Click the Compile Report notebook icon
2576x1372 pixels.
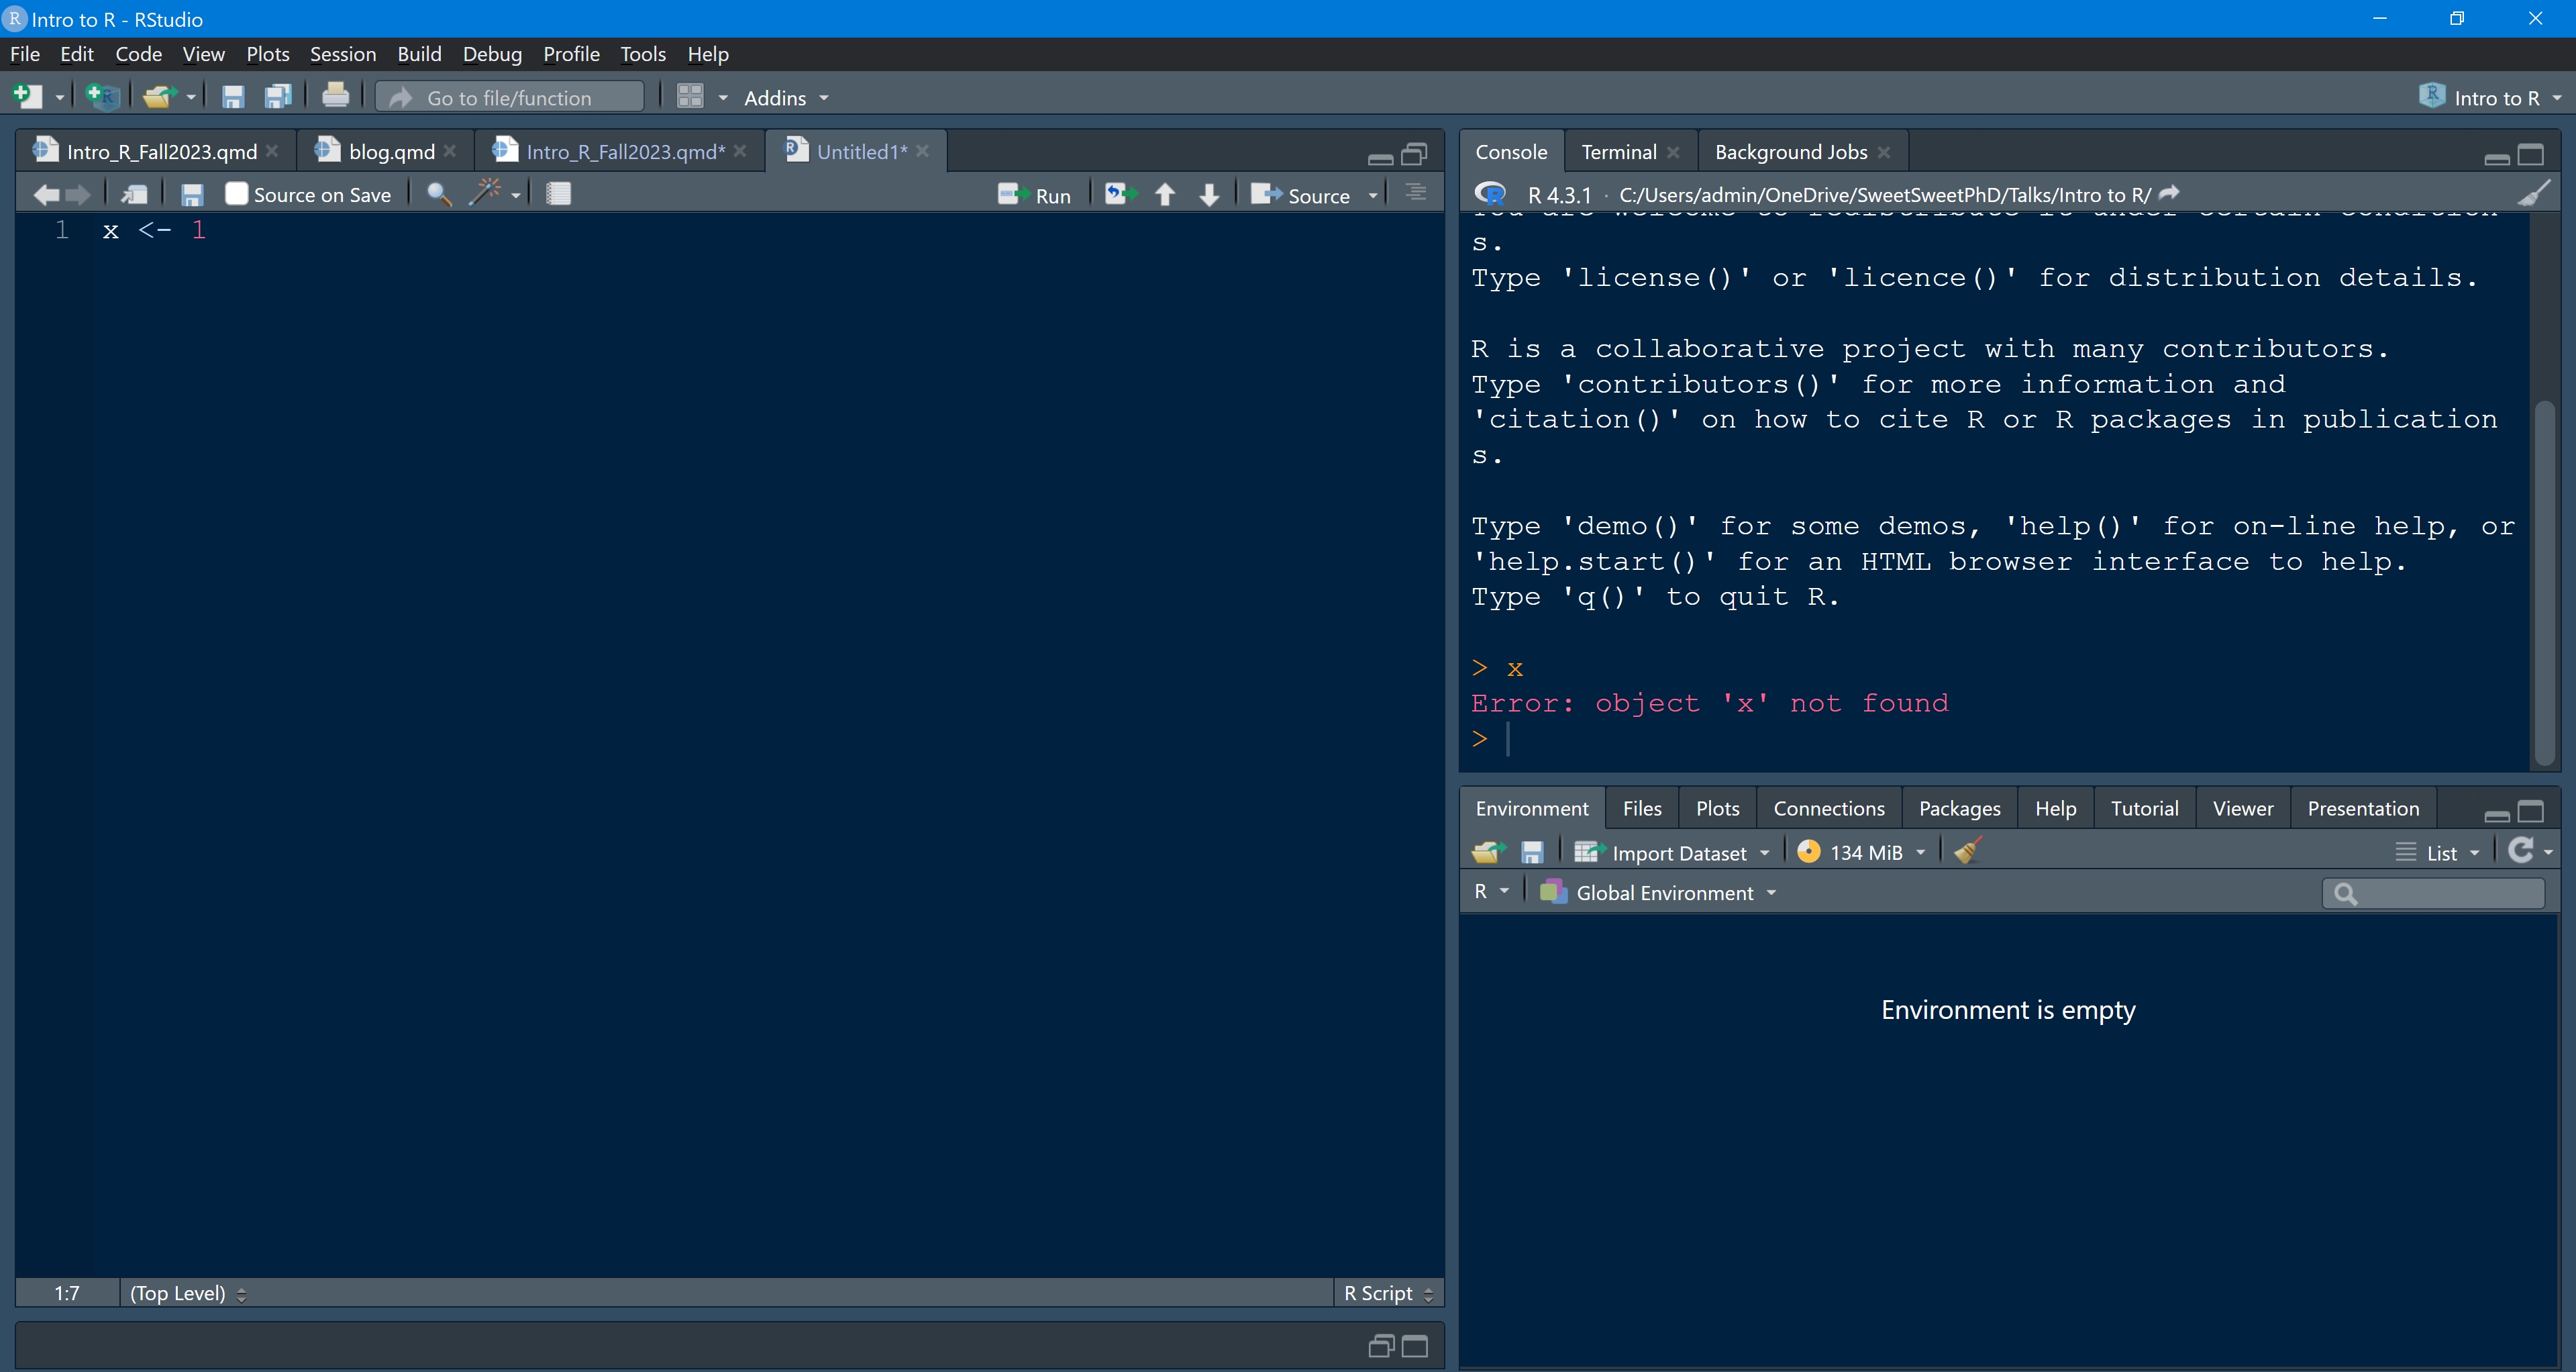point(558,194)
